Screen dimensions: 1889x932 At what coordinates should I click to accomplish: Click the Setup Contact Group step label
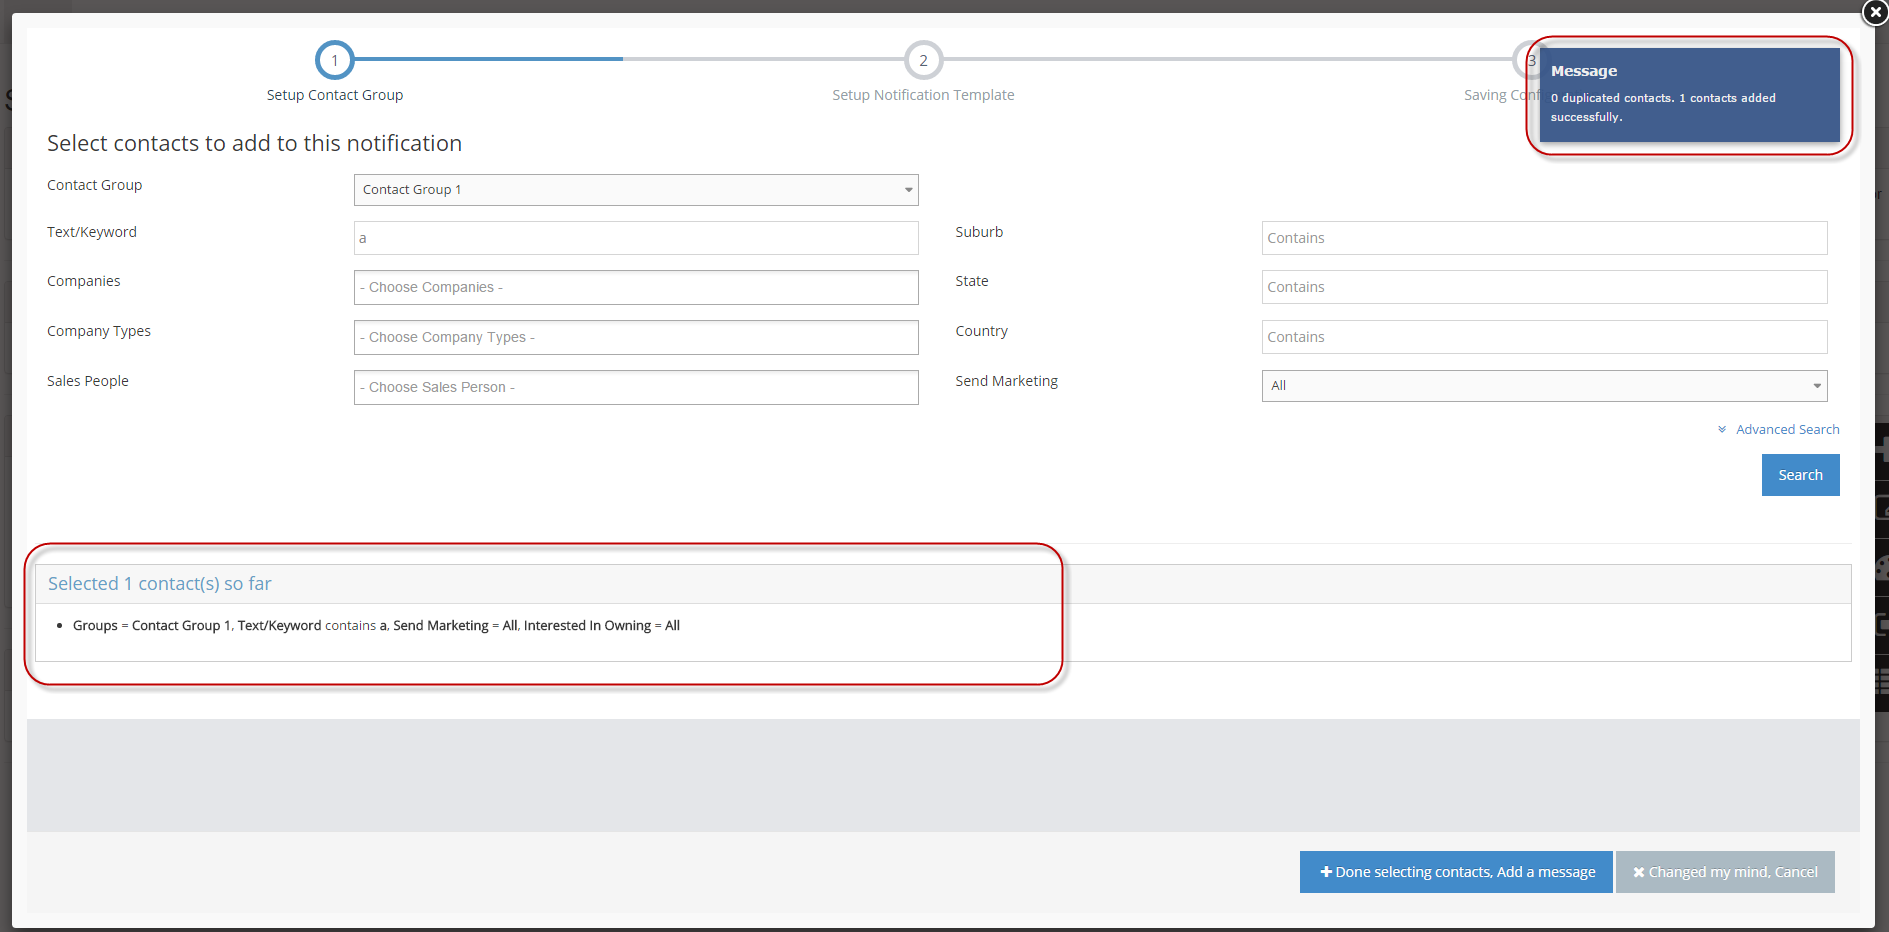click(334, 95)
